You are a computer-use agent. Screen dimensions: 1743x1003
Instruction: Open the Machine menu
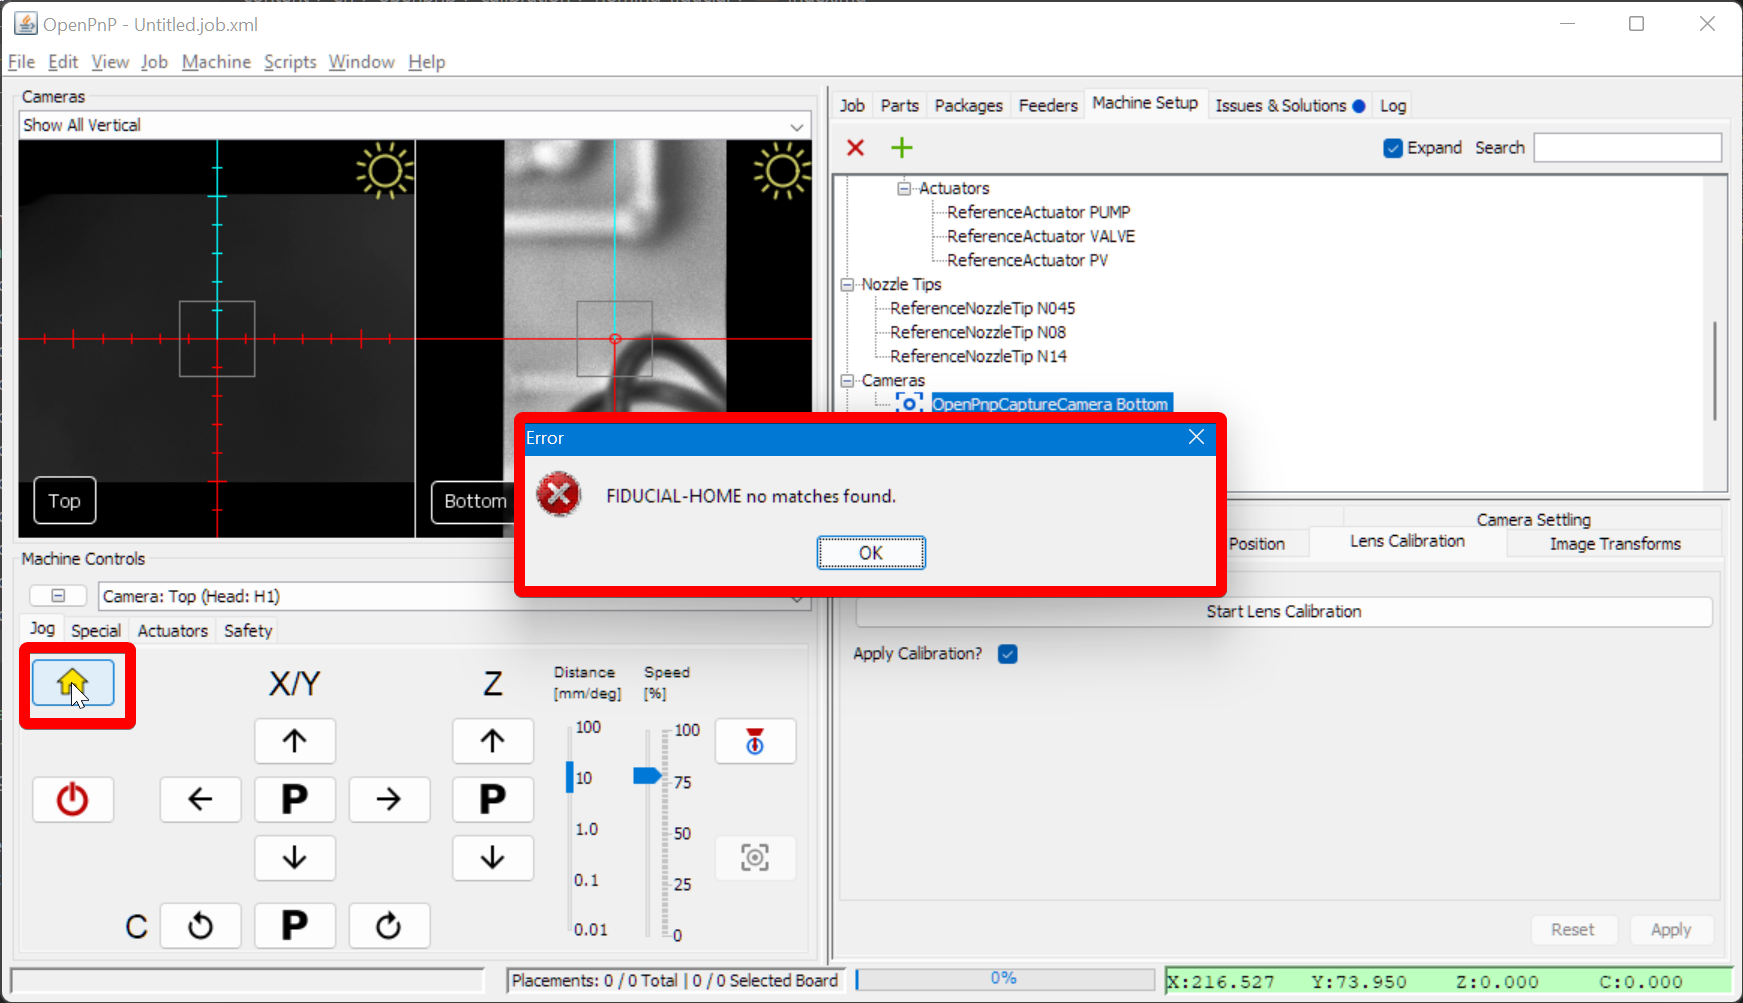coord(216,62)
